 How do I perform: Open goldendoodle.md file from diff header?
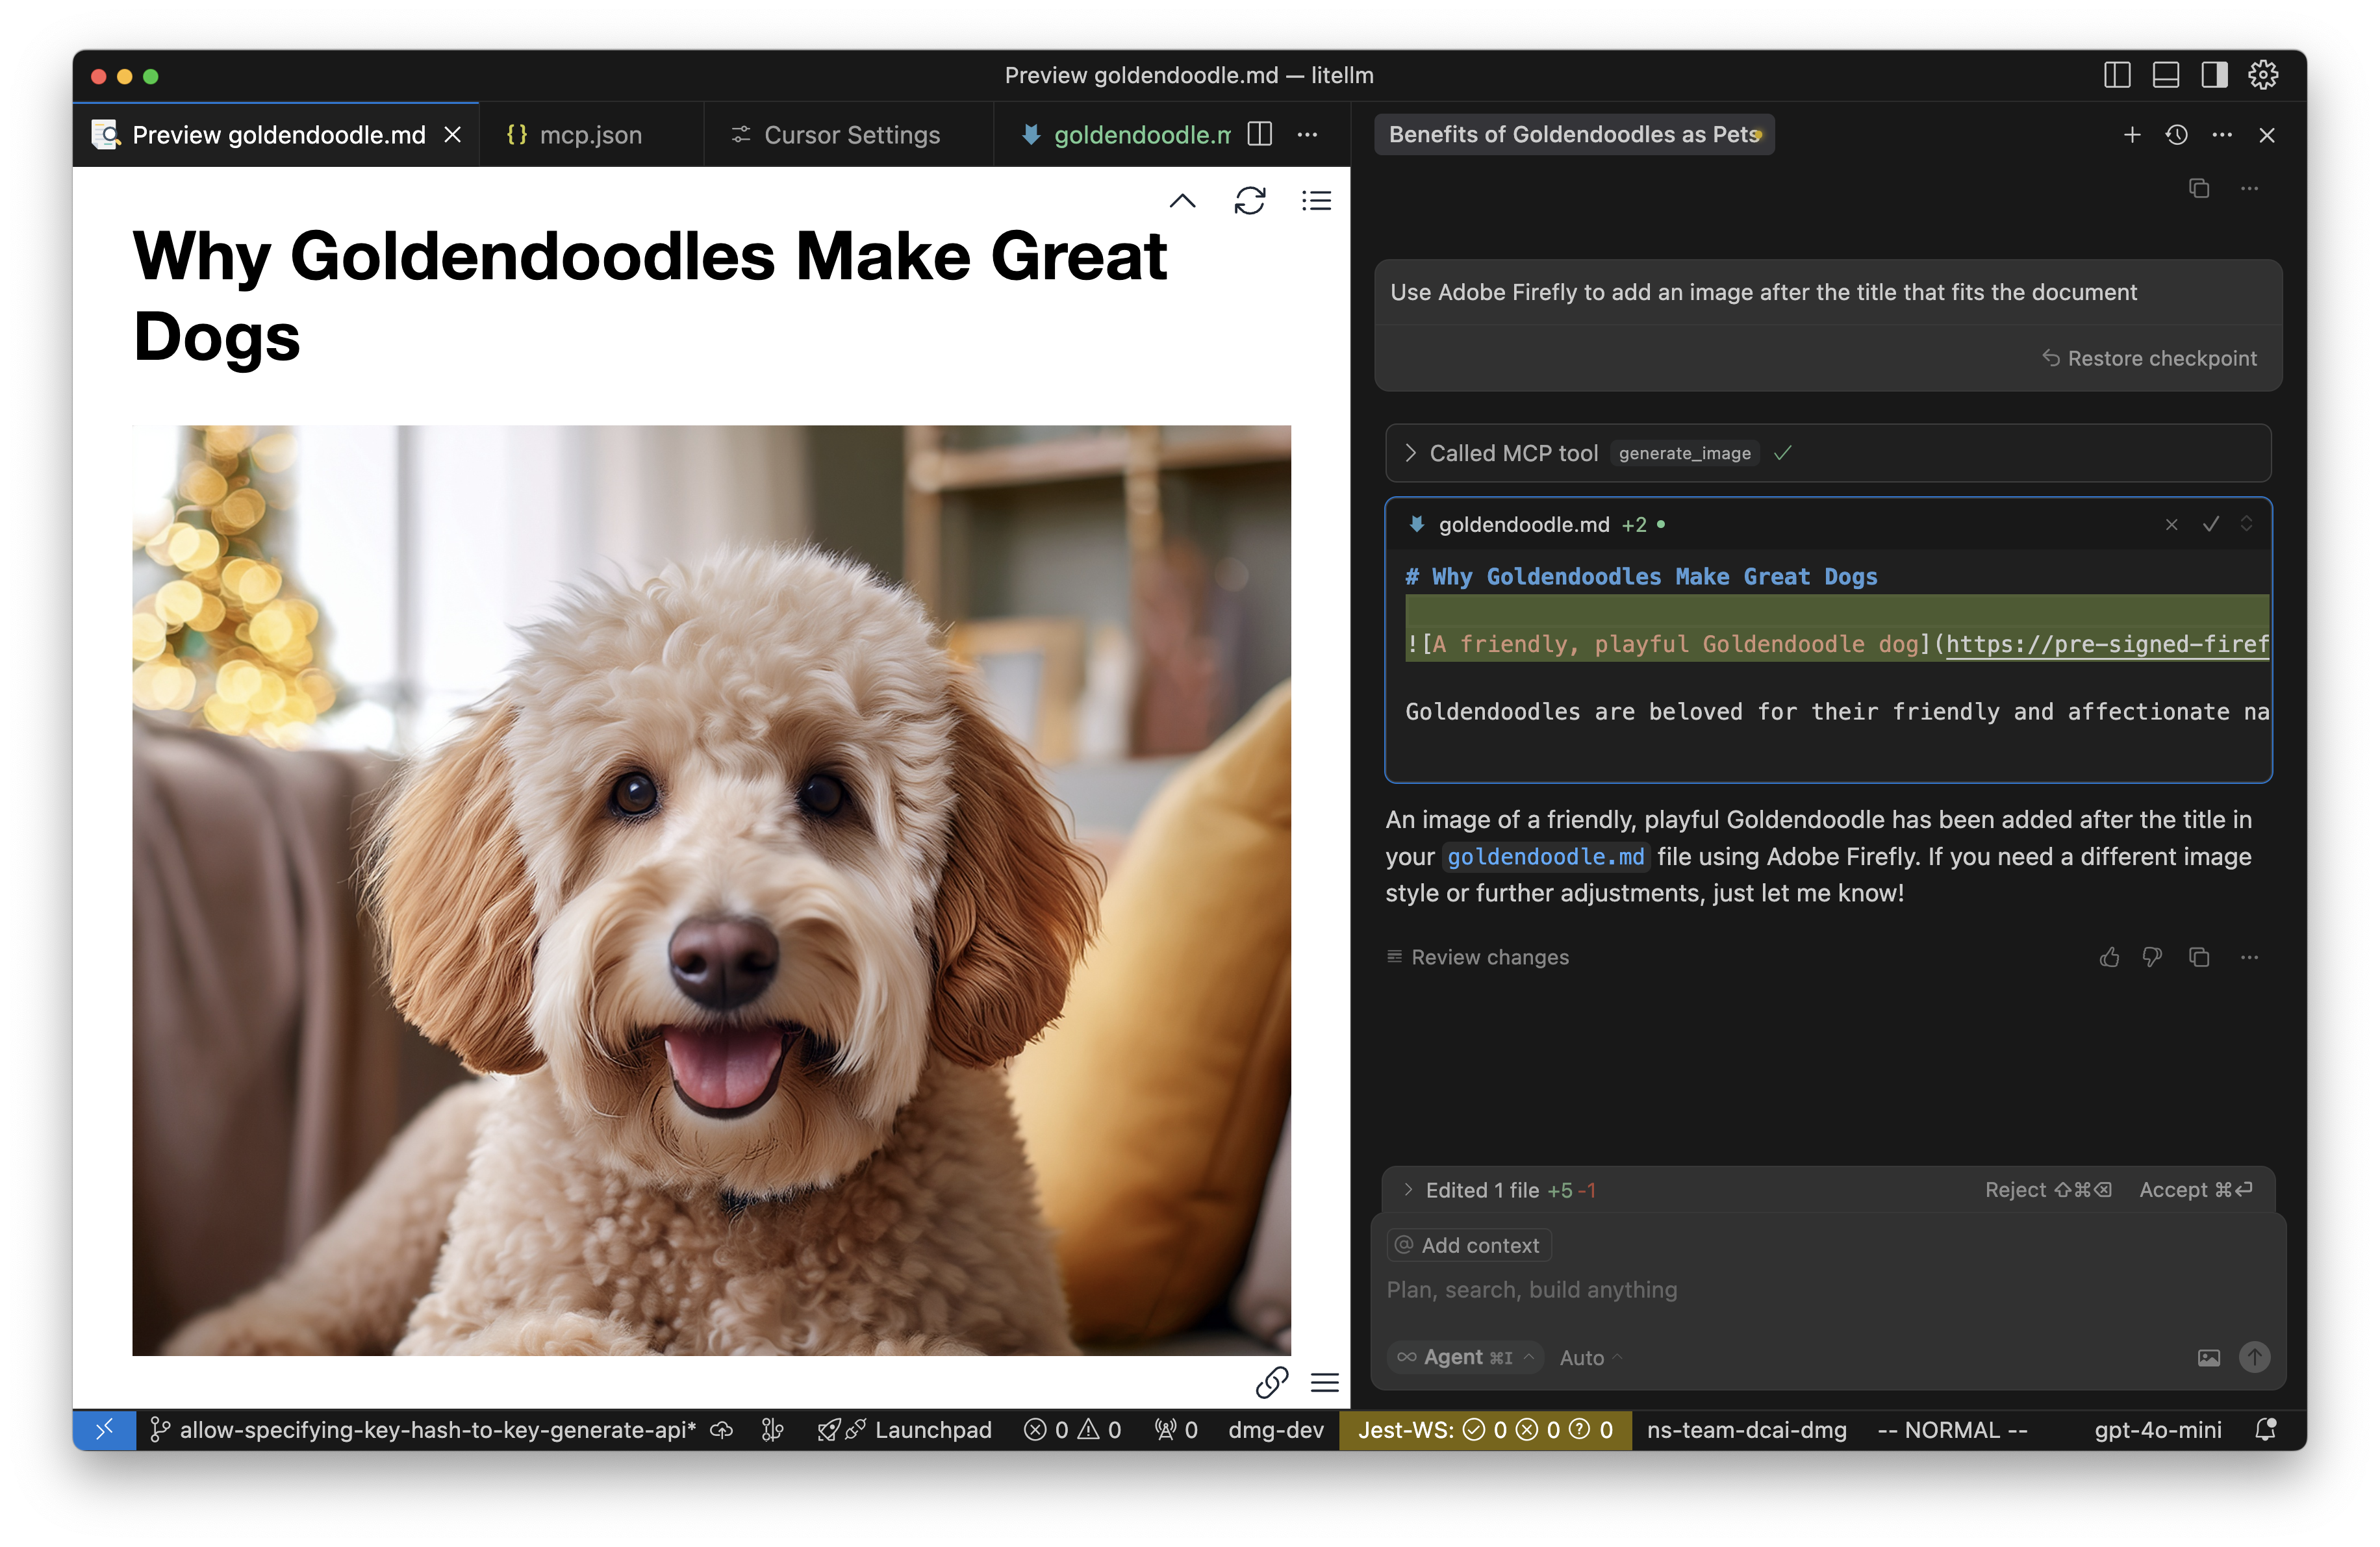coord(1523,524)
